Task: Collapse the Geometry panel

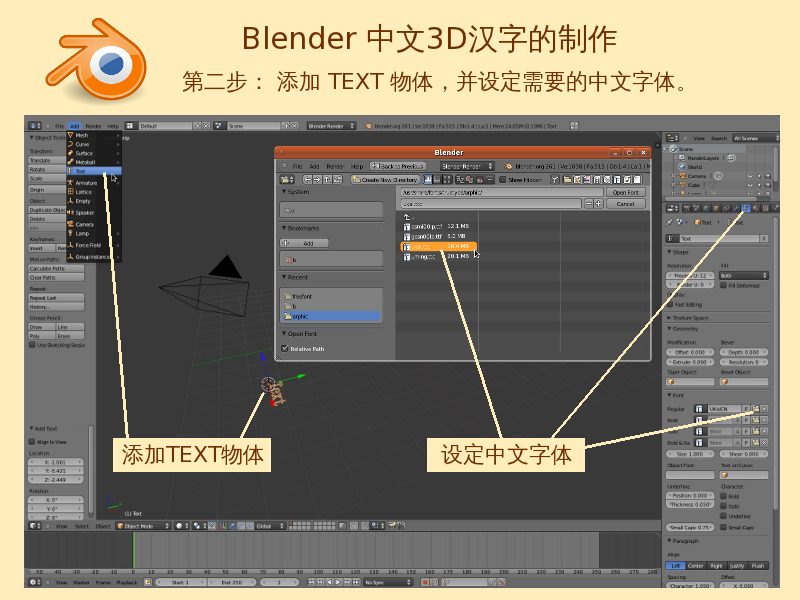Action: [669, 329]
